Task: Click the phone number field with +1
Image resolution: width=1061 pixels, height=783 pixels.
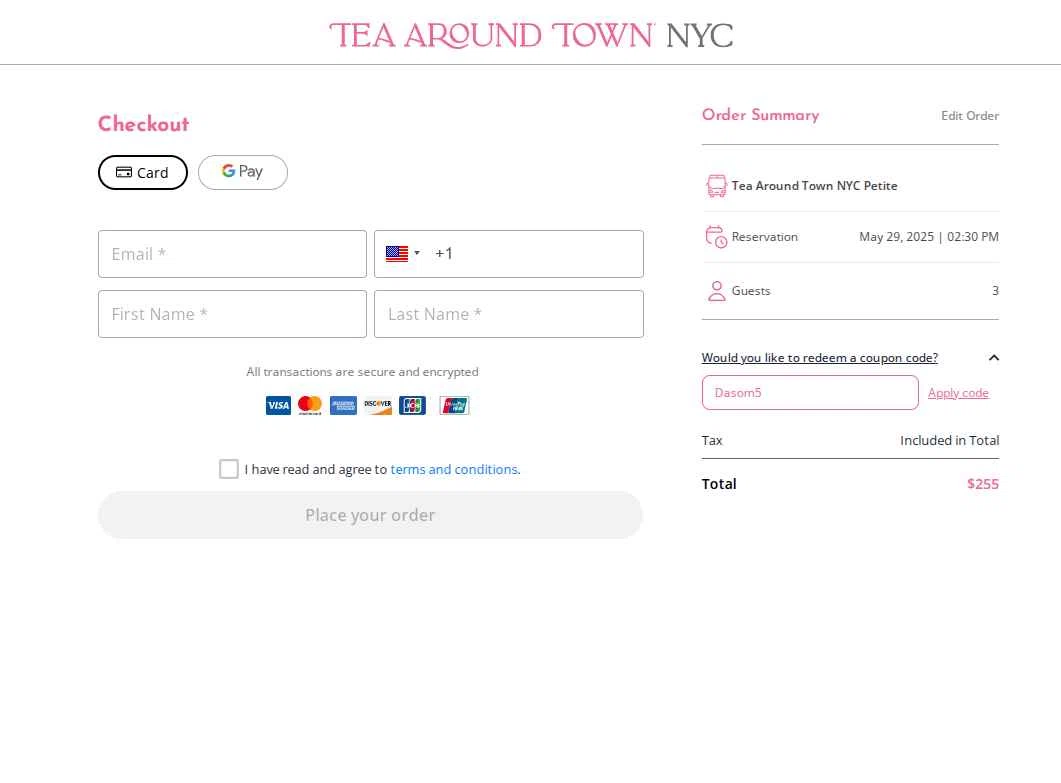Action: click(x=509, y=254)
